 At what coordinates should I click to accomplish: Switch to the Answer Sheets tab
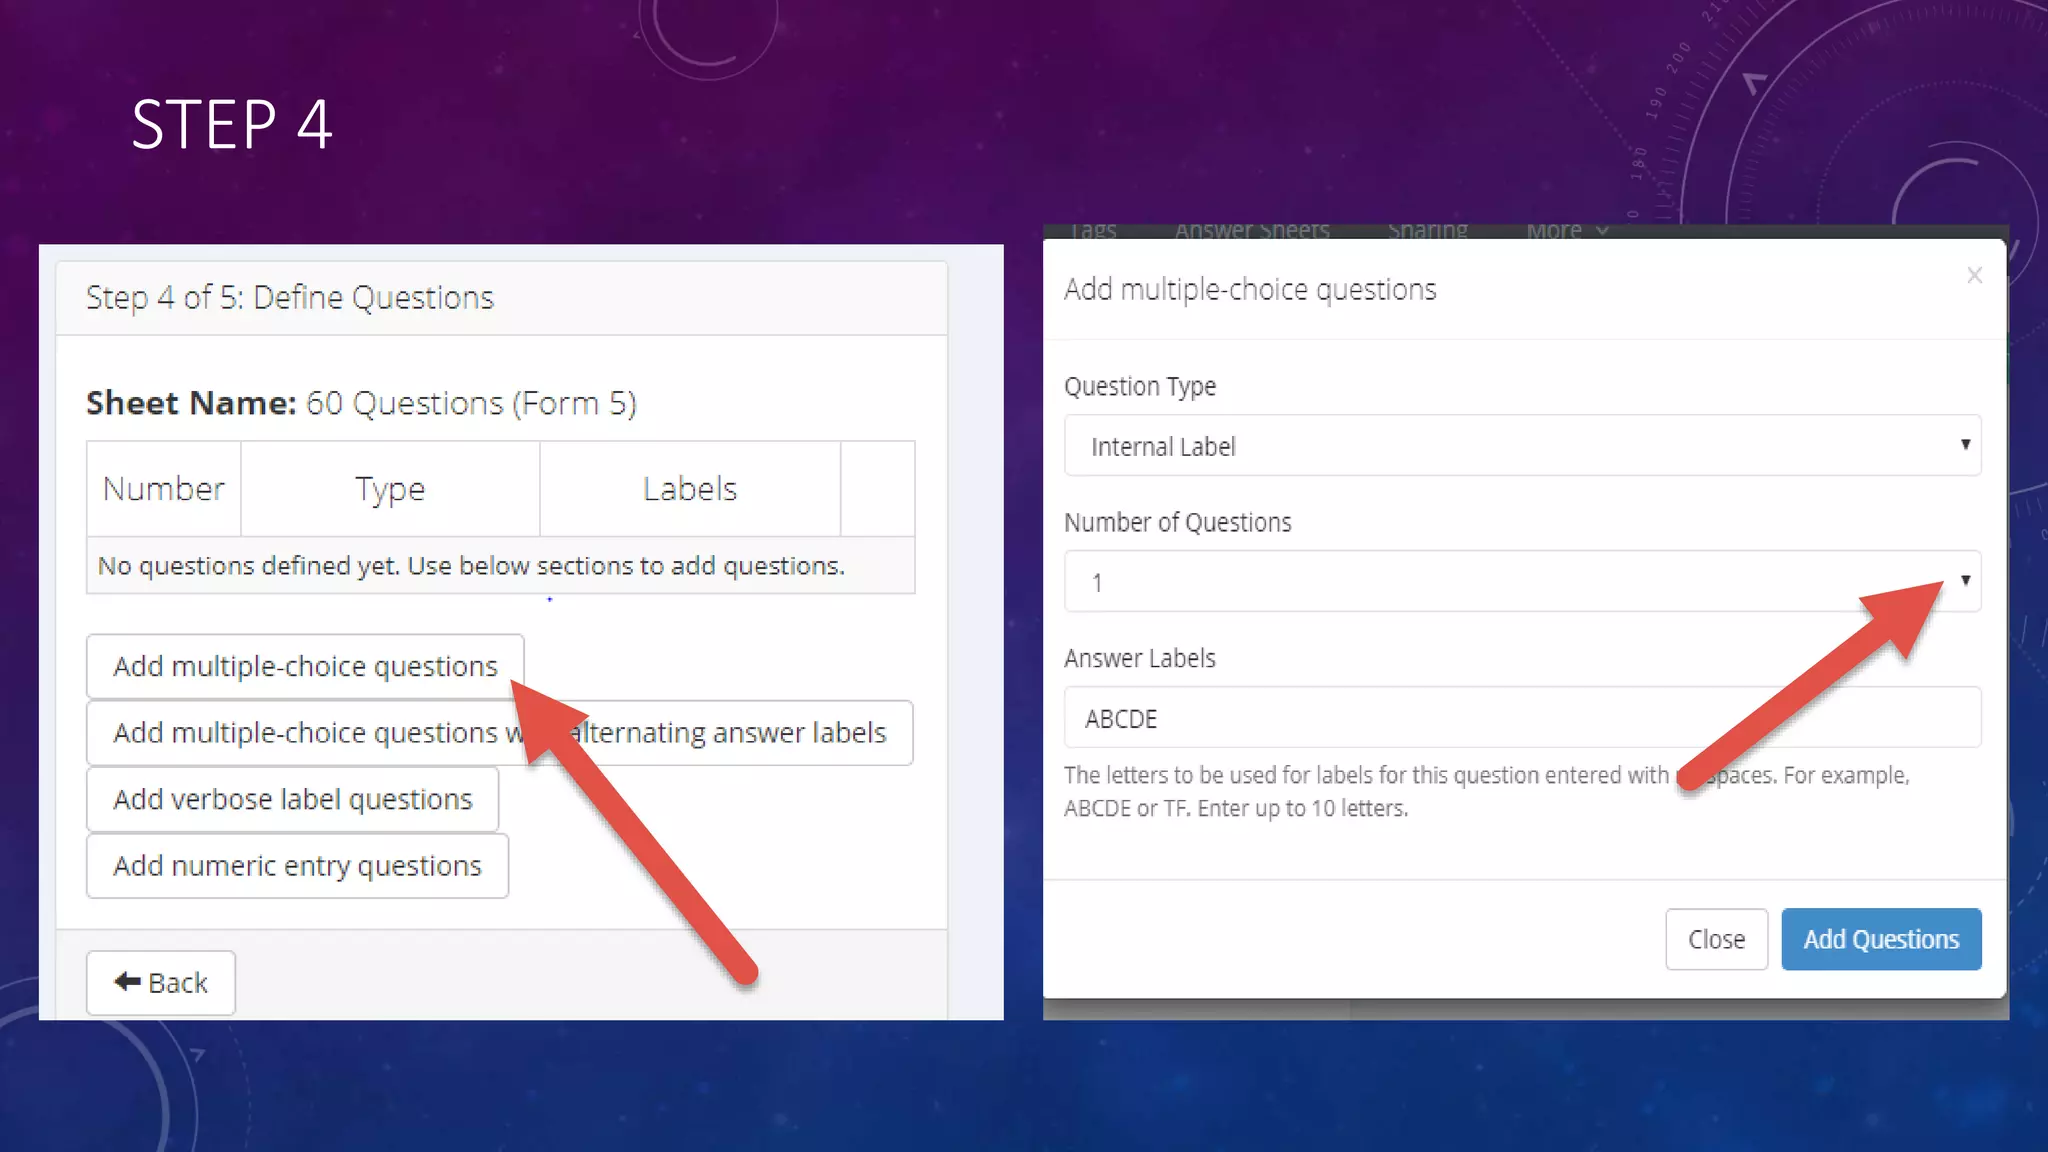pyautogui.click(x=1252, y=231)
